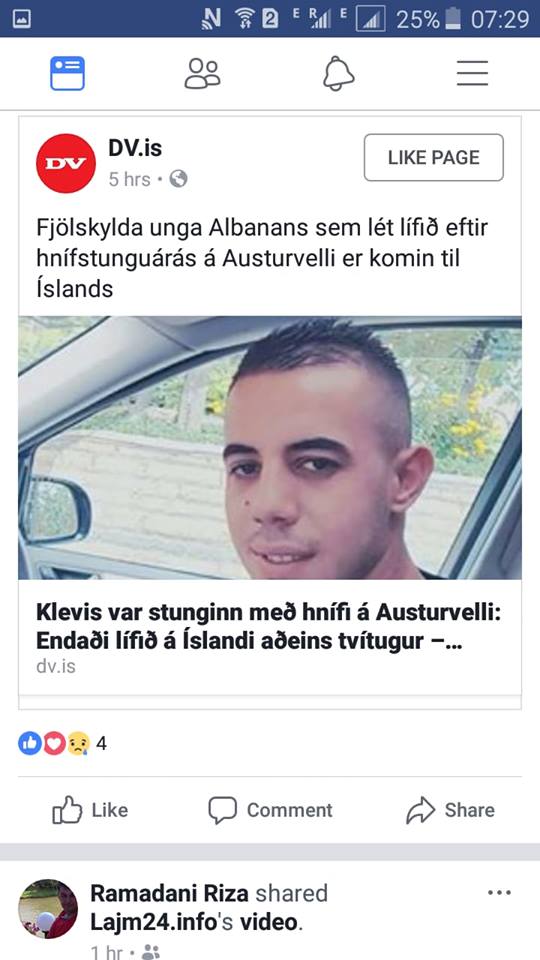Open Ramadani Riza's profile picture
This screenshot has height=960, width=540.
coord(48,909)
